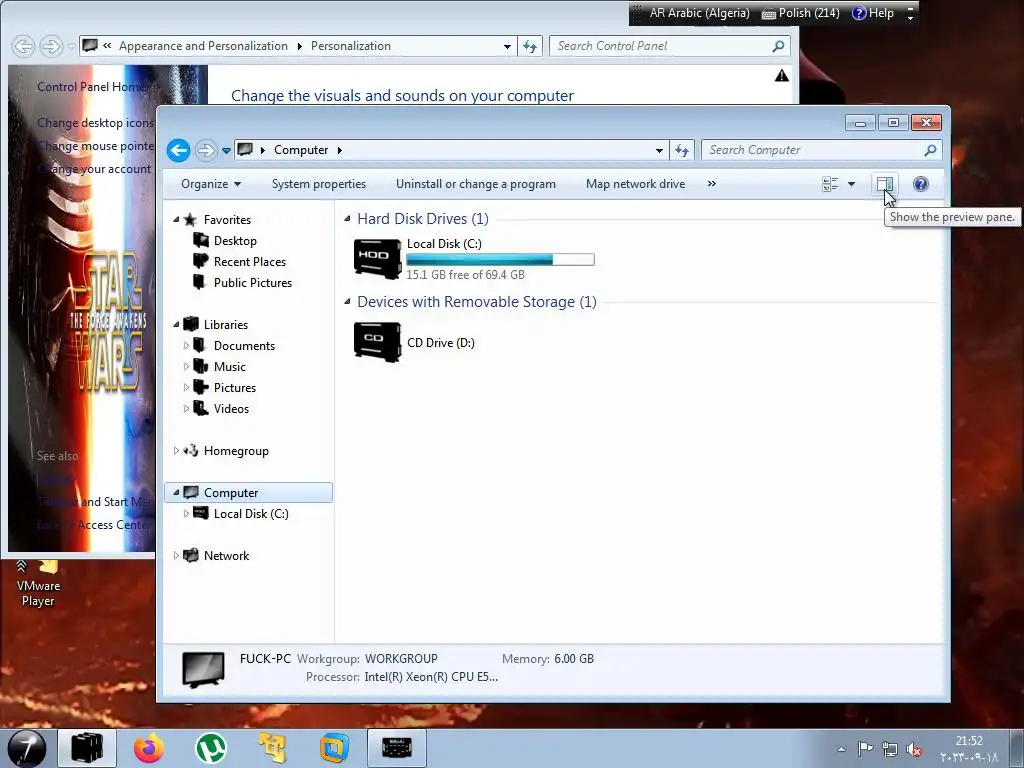
Task: Click AR Arabic (Algeria) language bar button
Action: [x=699, y=13]
